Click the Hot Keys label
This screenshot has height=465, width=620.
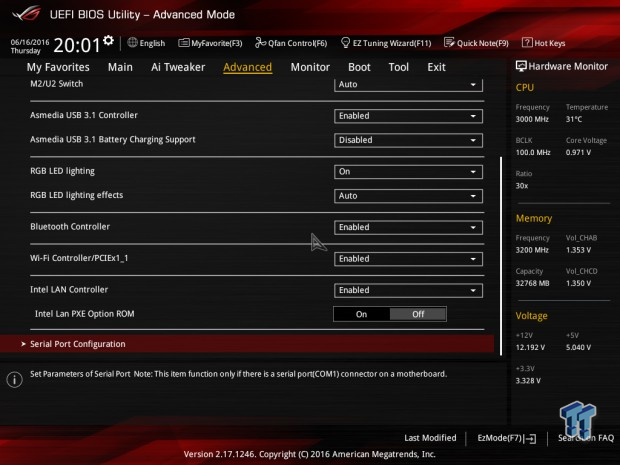tap(550, 43)
